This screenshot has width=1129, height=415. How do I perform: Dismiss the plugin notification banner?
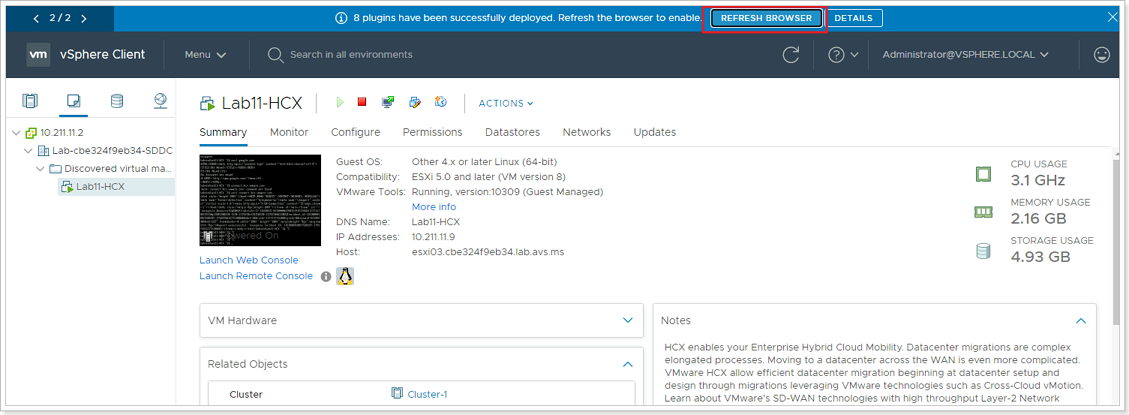point(1112,18)
